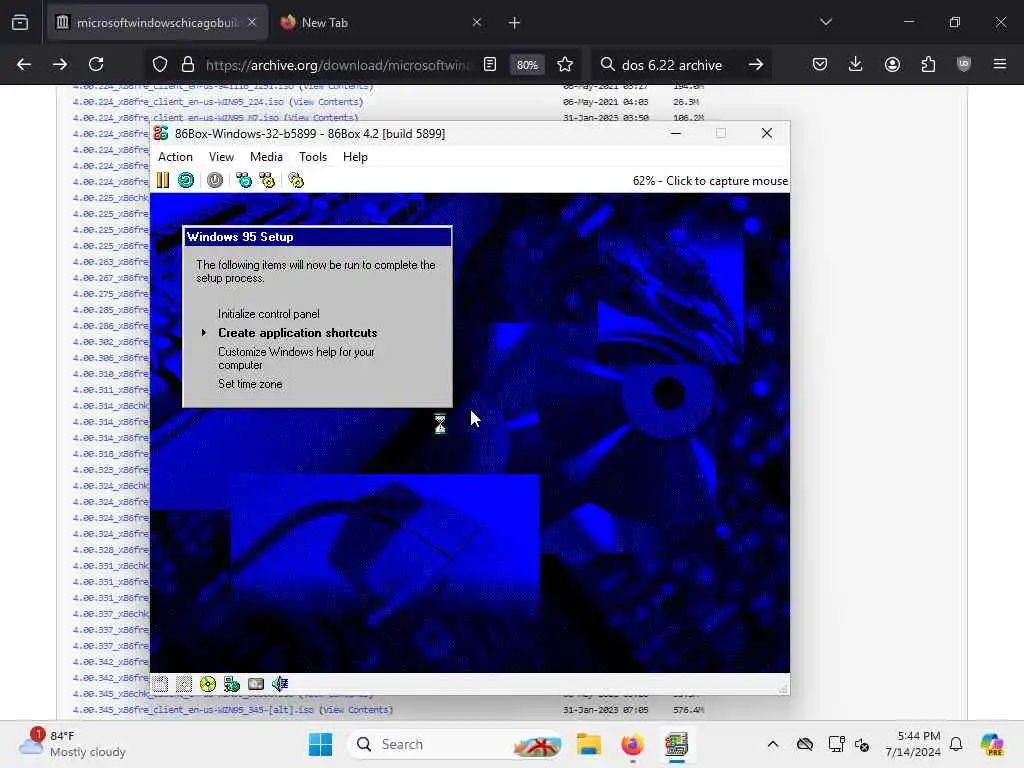Click the CD-ROM drive status icon
1024x768 pixels.
(208, 684)
